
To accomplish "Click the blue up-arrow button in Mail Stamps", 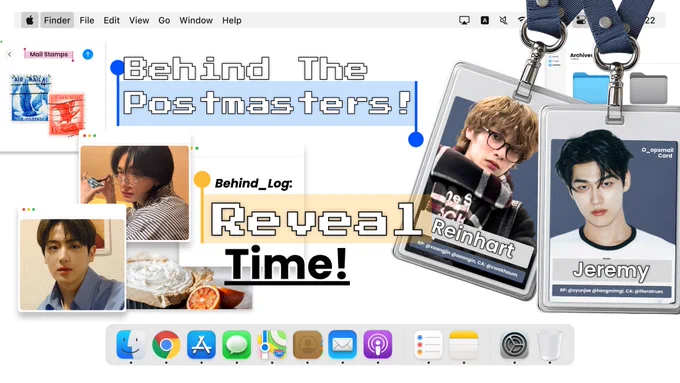I will click(88, 54).
